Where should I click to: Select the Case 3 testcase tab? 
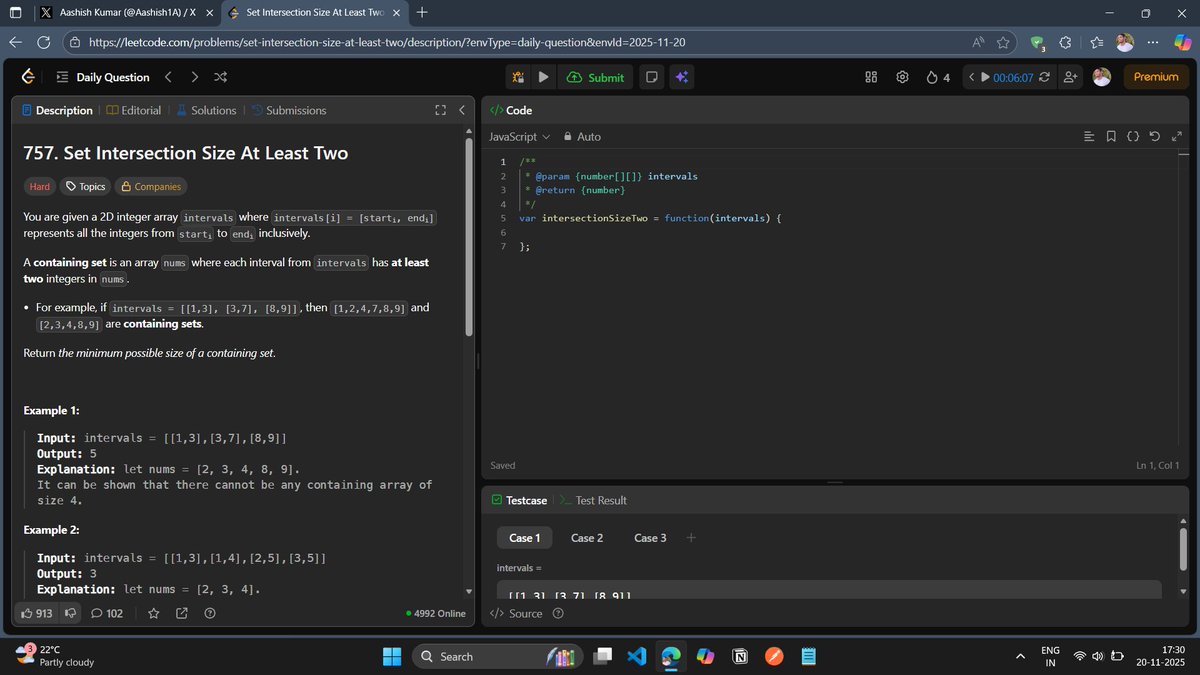[x=649, y=537]
